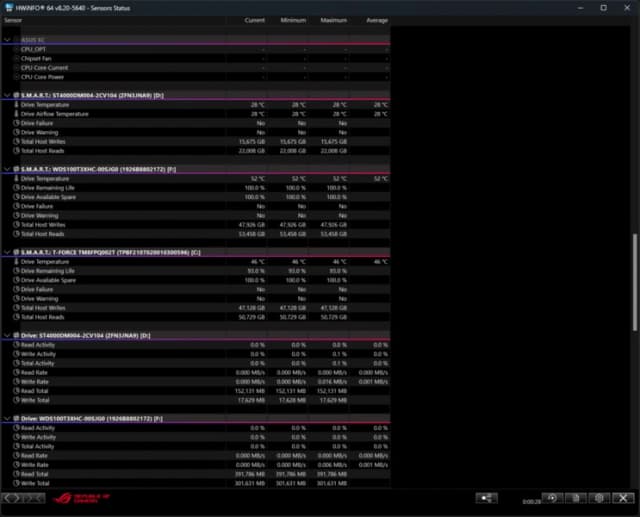Click thermometer icon of Drive Temperature under drive D: S.M.A.R.T.
640x517 pixels.
pyautogui.click(x=16, y=104)
